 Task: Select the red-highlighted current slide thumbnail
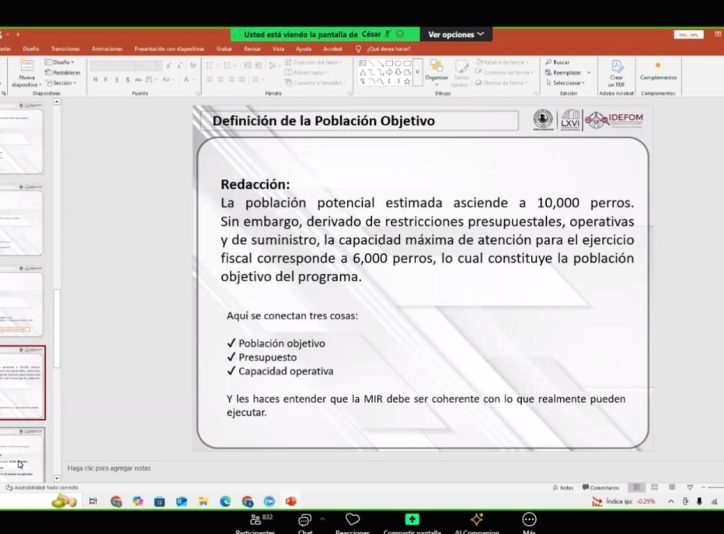(x=22, y=383)
